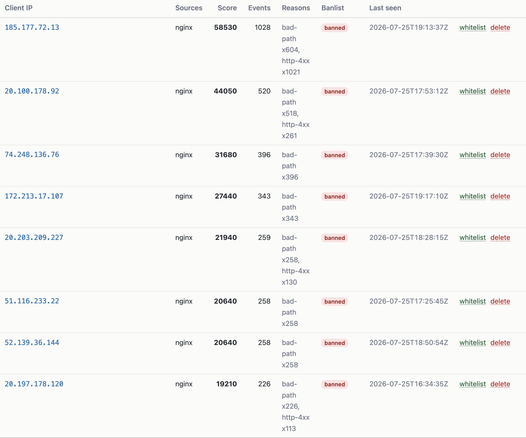Open client IP 20.203.209.227
Screen dimensions: 526x438
(x=34, y=237)
